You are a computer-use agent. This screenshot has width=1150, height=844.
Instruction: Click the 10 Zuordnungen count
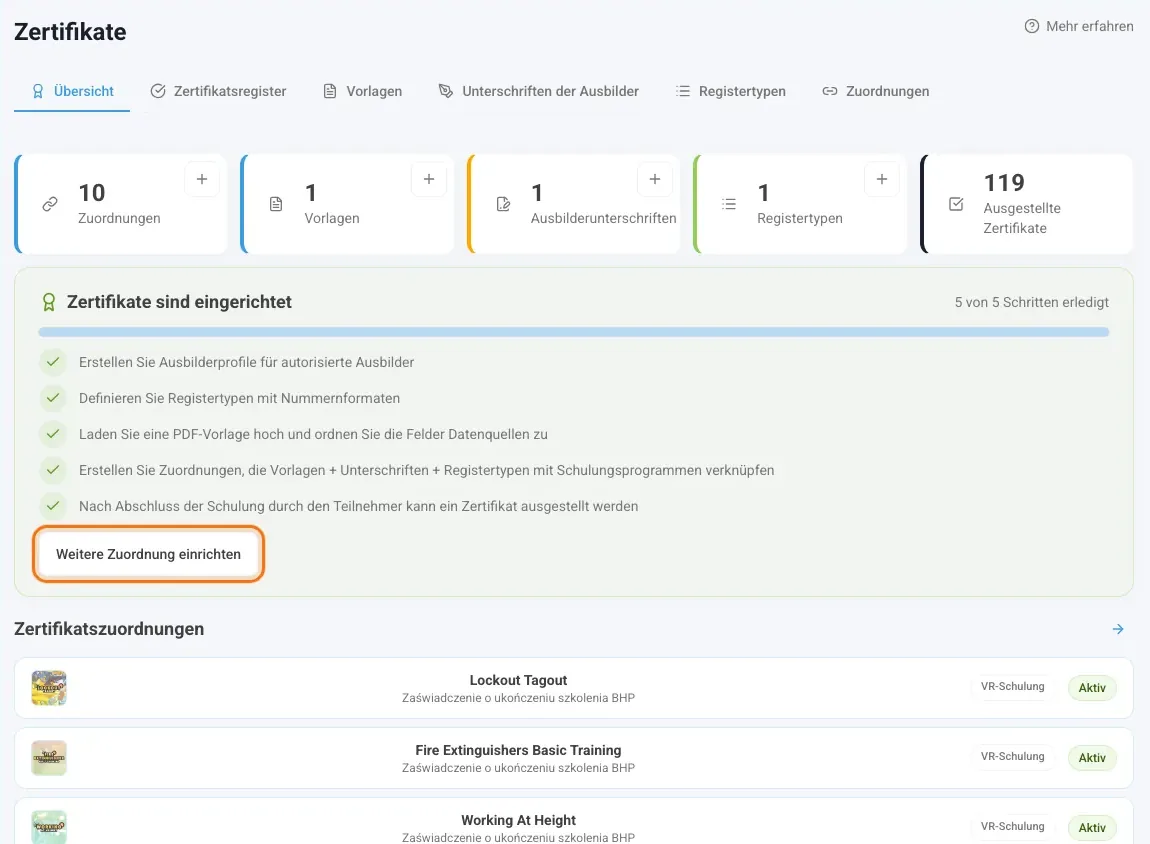pos(92,193)
